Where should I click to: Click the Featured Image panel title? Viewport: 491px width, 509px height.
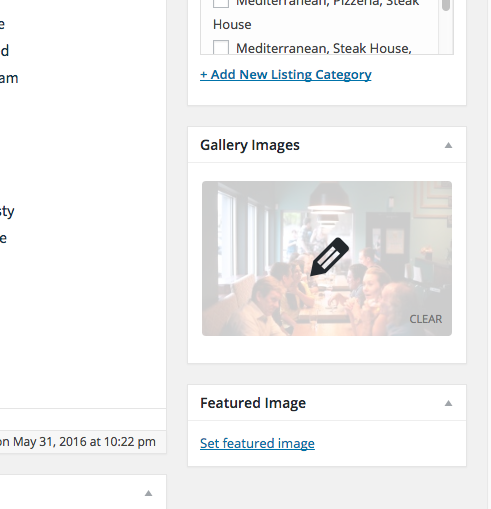(253, 403)
